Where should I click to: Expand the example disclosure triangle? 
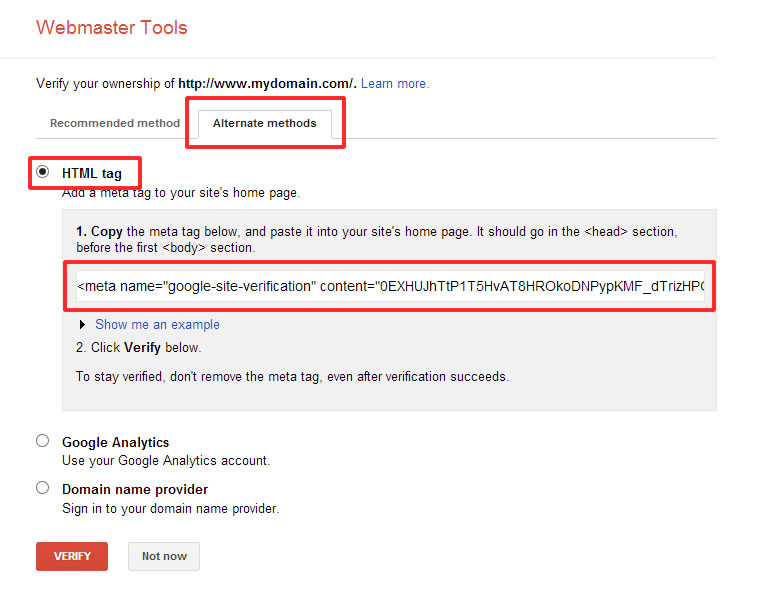pos(82,324)
